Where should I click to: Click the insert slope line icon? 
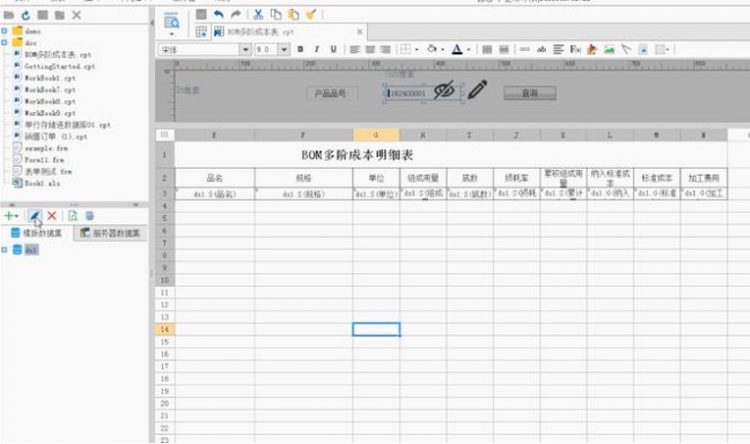point(626,49)
